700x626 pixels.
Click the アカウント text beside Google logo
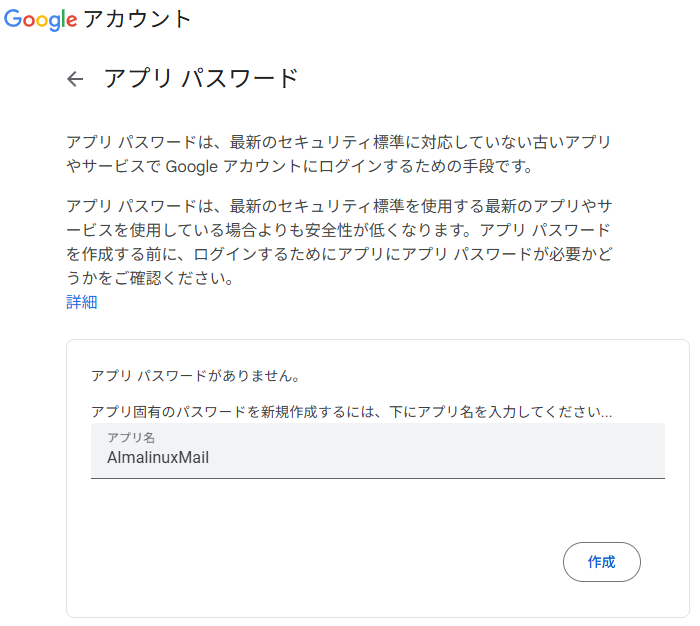point(138,20)
